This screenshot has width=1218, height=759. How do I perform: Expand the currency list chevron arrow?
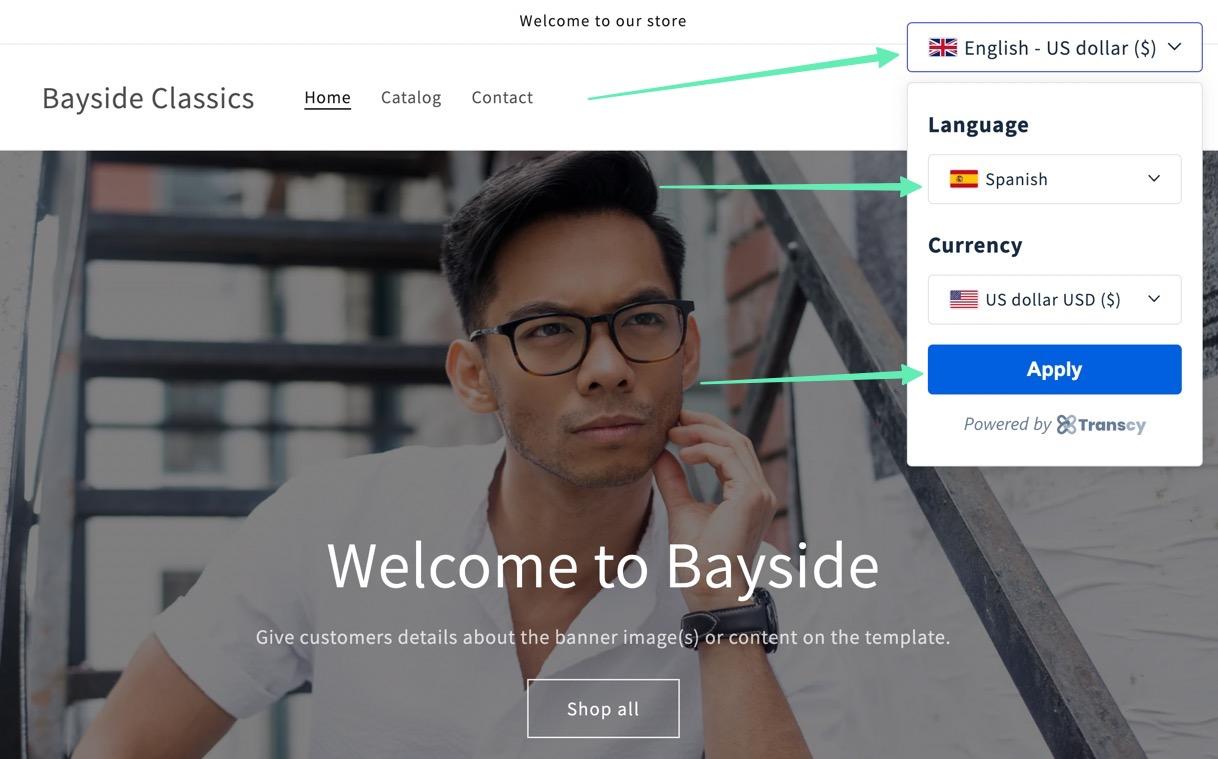click(x=1154, y=299)
